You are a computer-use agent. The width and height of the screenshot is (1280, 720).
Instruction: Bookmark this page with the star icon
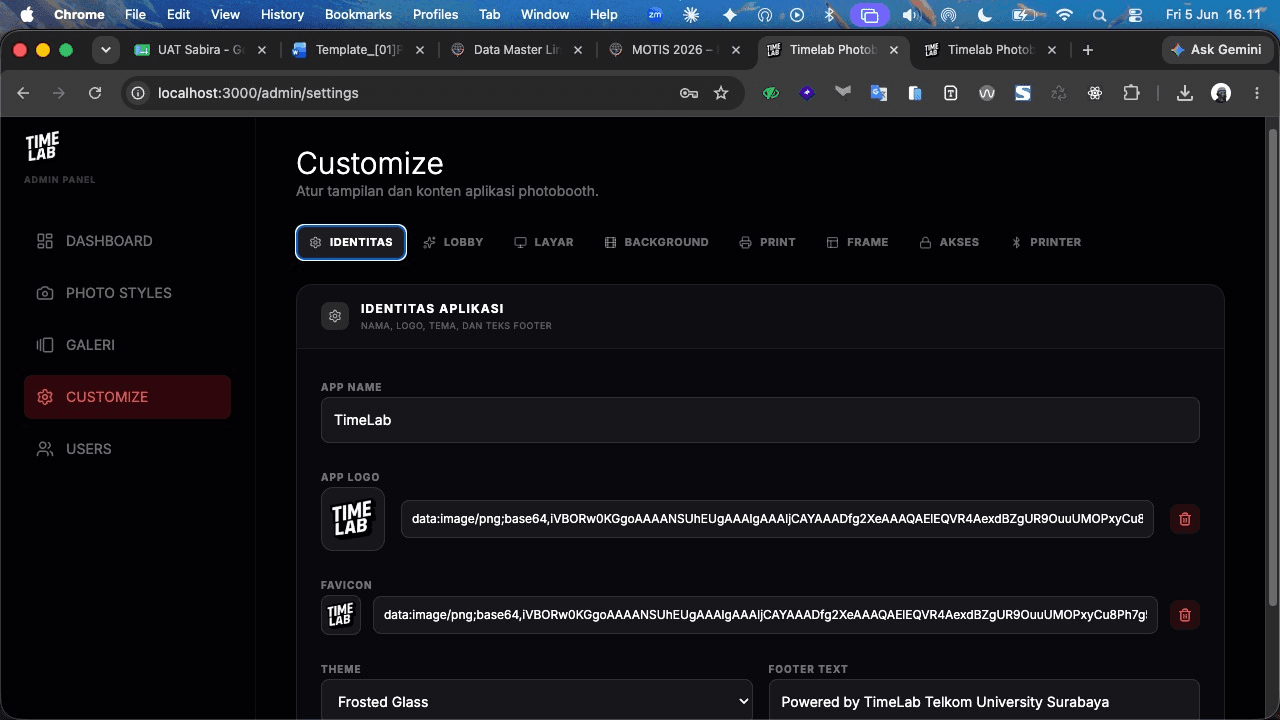[x=721, y=93]
